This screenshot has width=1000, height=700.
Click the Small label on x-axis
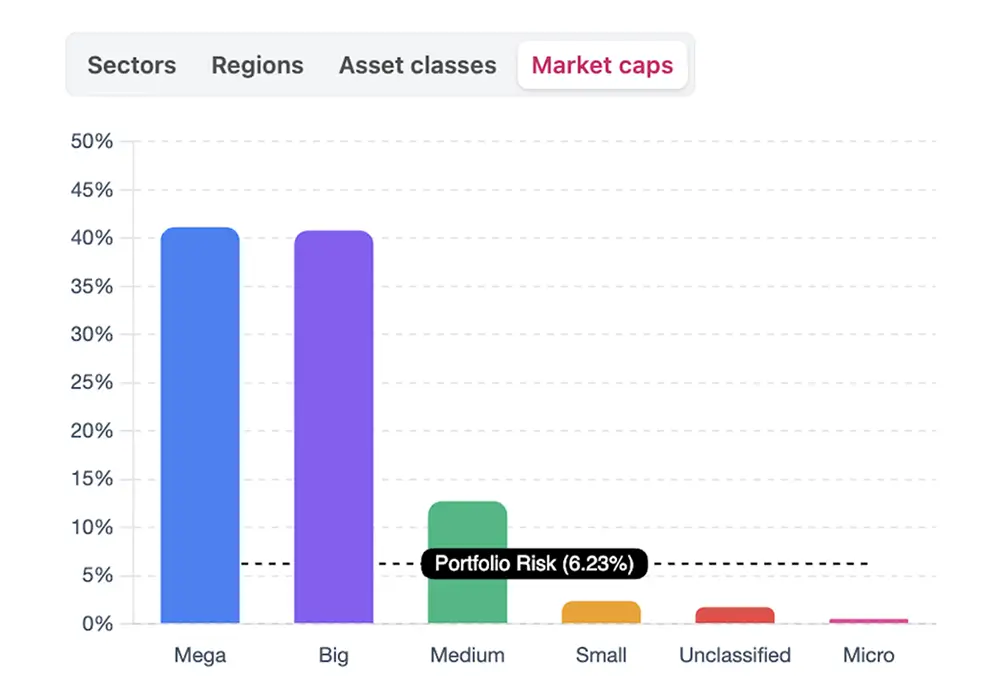click(x=601, y=655)
